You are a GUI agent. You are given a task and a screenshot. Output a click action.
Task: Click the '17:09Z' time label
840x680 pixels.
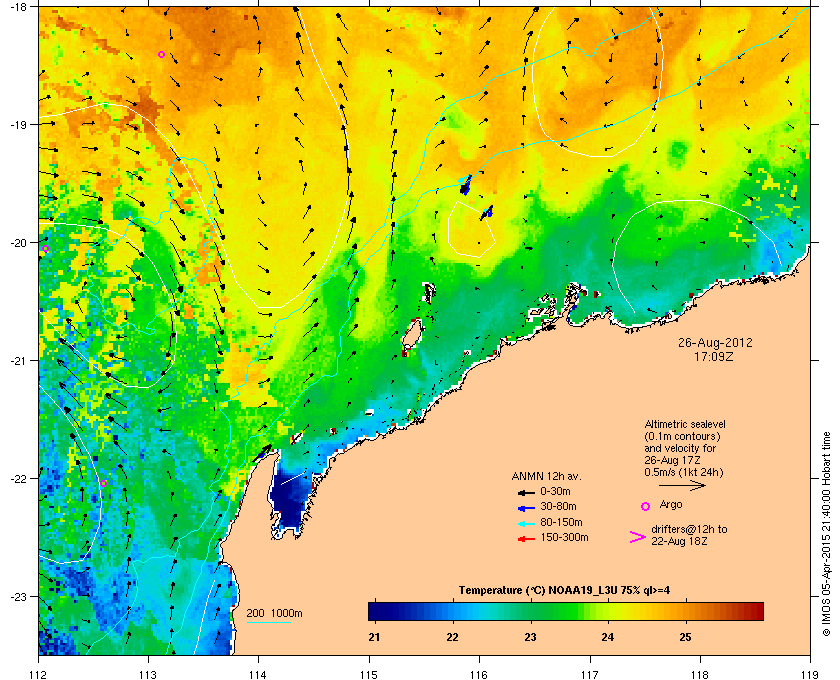pos(714,356)
